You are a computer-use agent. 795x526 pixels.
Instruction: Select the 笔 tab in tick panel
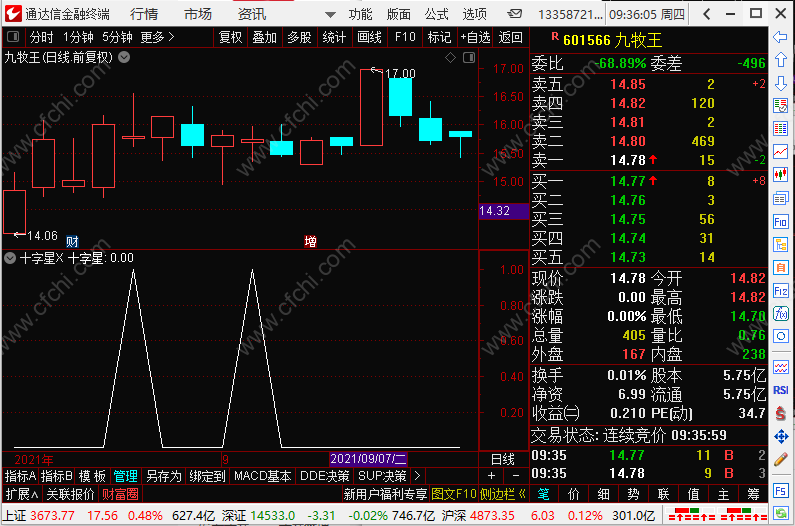click(543, 494)
